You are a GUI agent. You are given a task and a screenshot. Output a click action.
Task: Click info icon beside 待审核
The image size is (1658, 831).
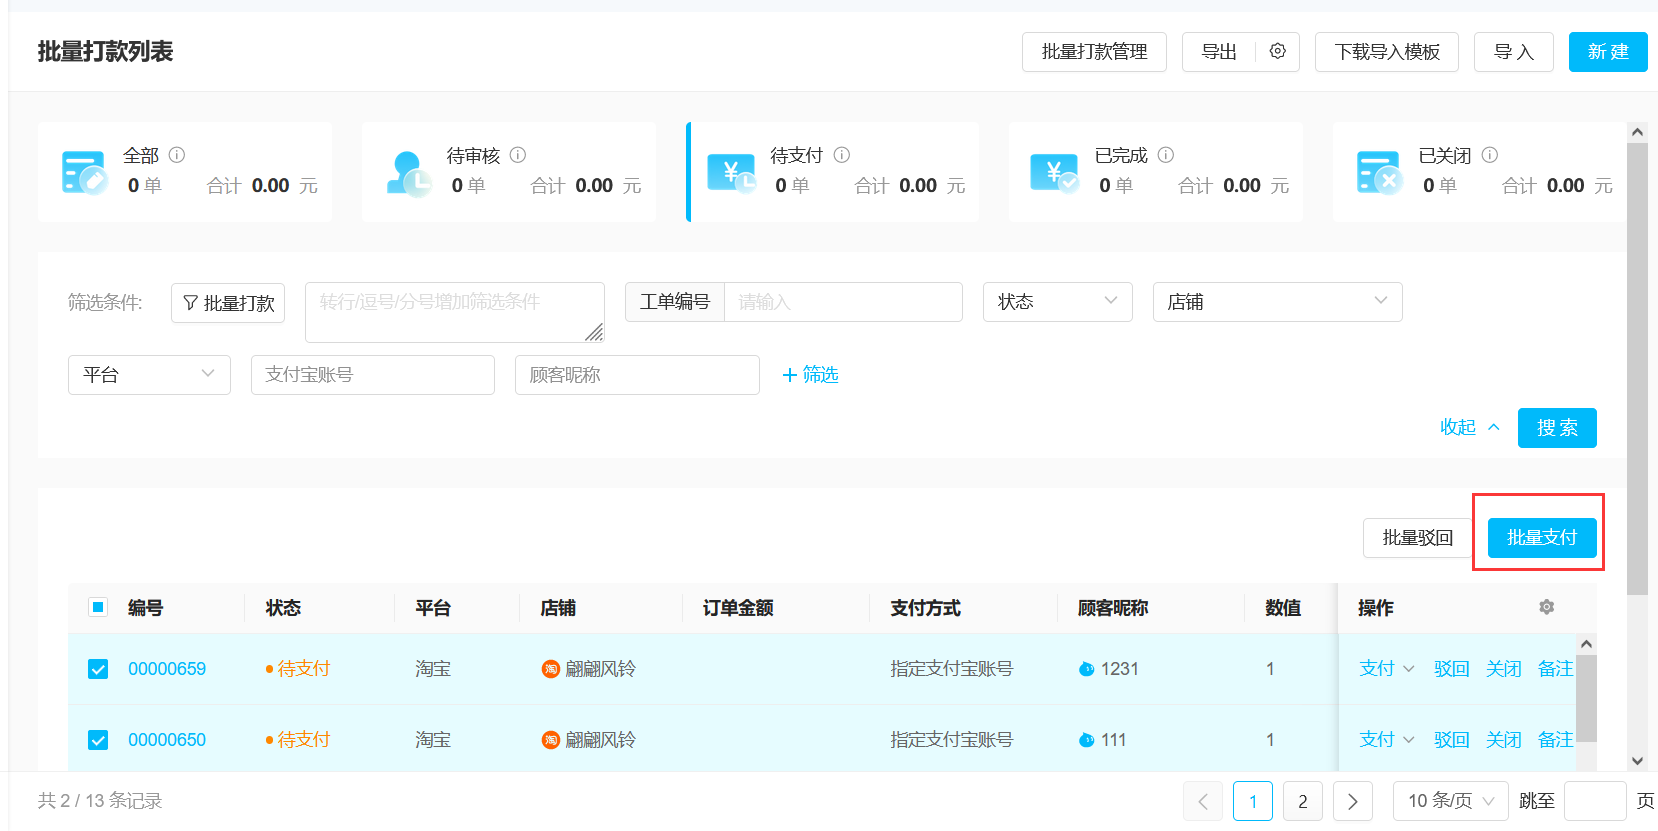point(518,155)
